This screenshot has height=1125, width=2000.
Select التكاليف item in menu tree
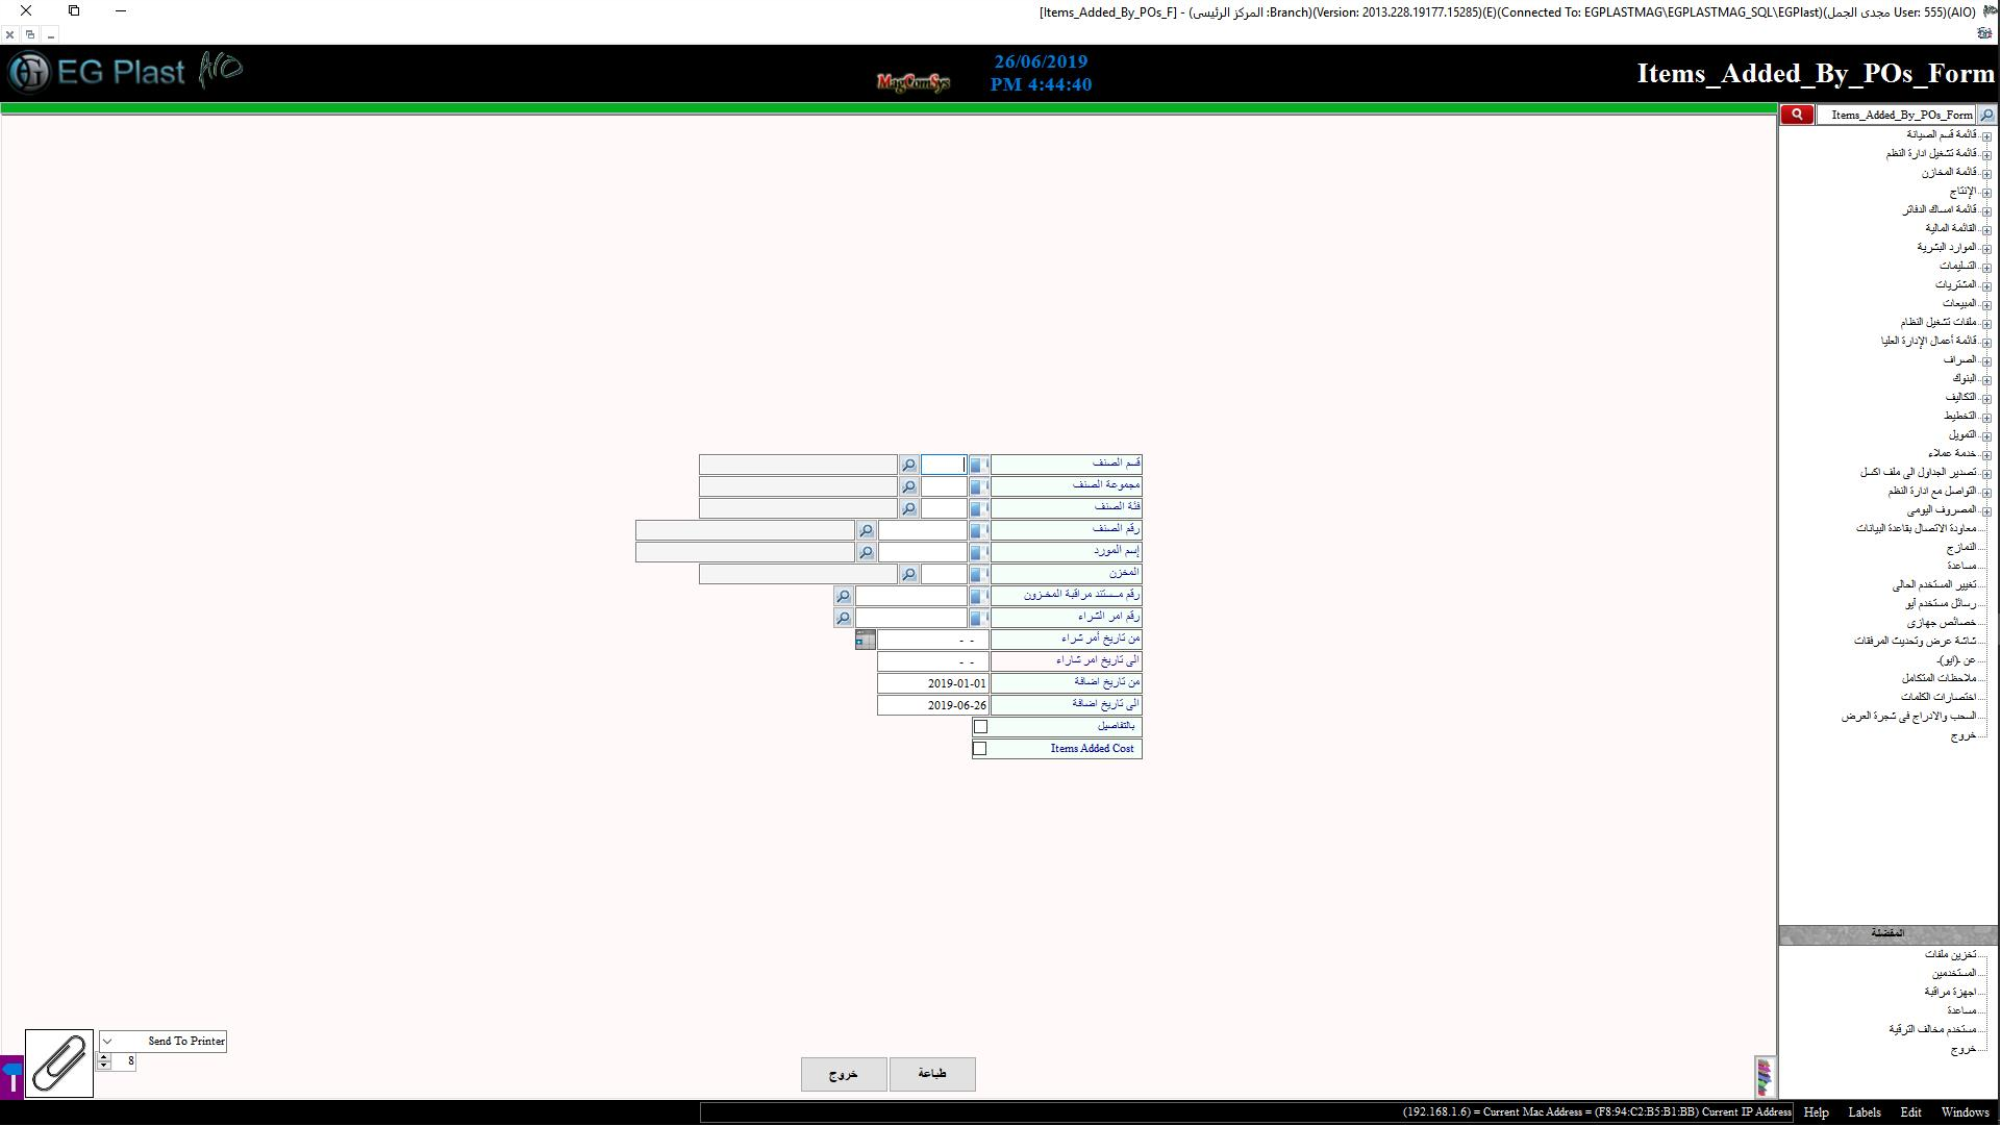click(x=1961, y=398)
